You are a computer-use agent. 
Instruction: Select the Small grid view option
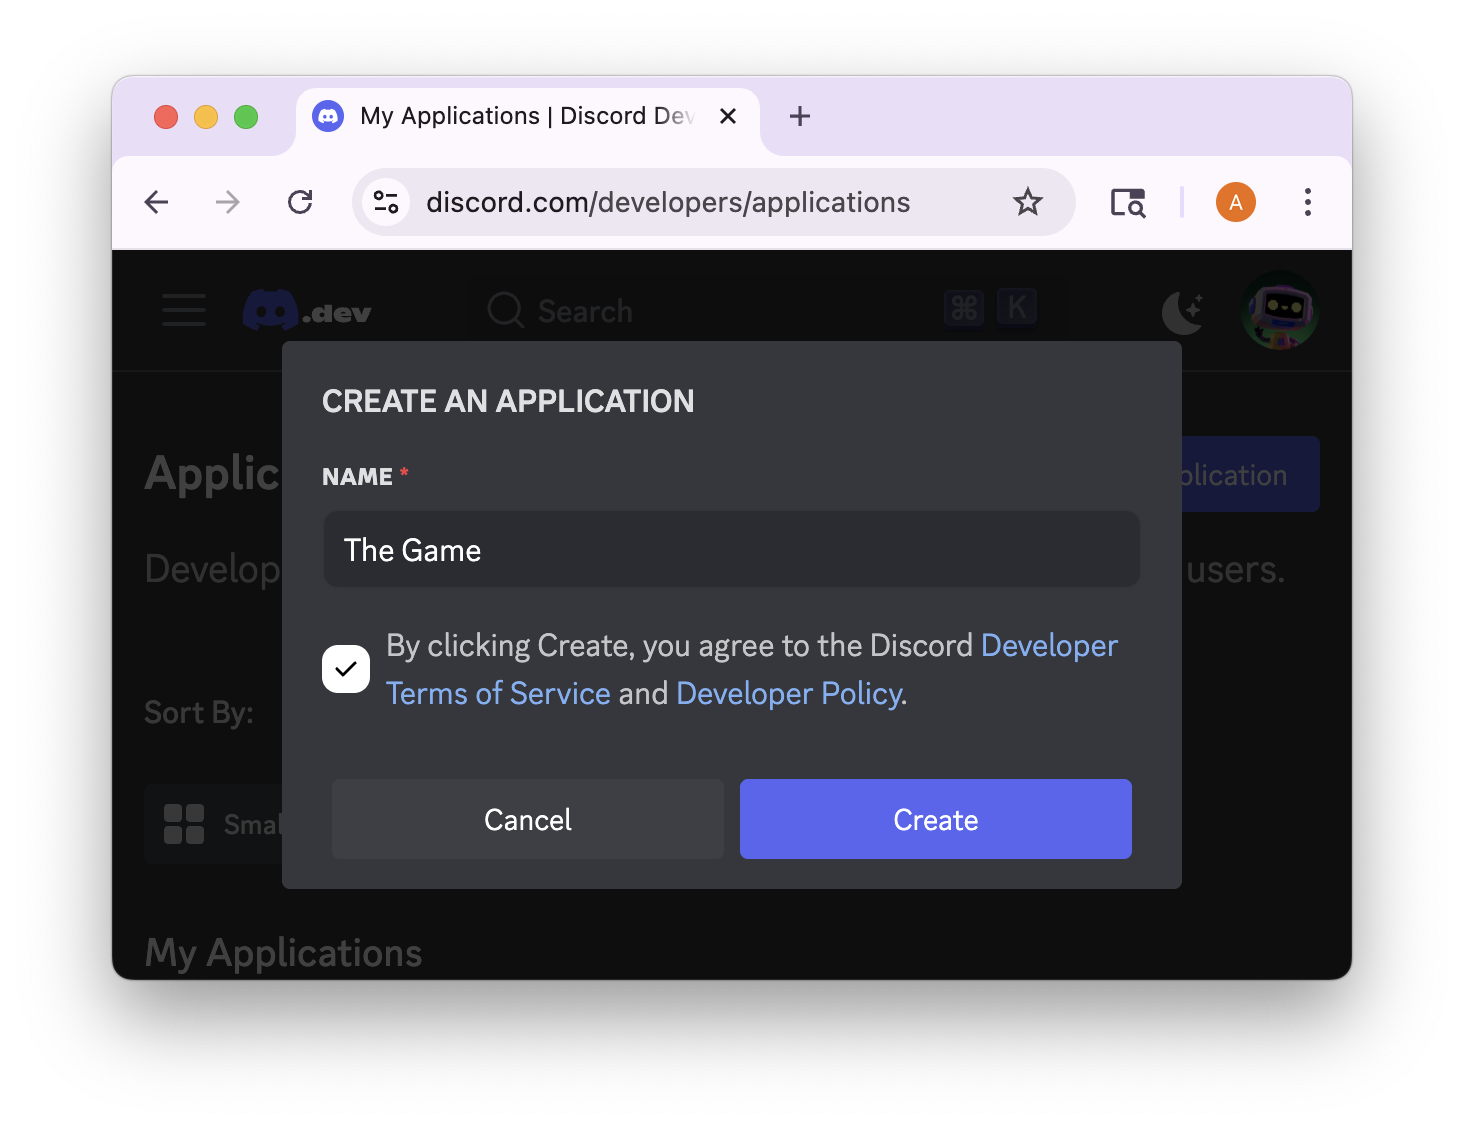(184, 823)
